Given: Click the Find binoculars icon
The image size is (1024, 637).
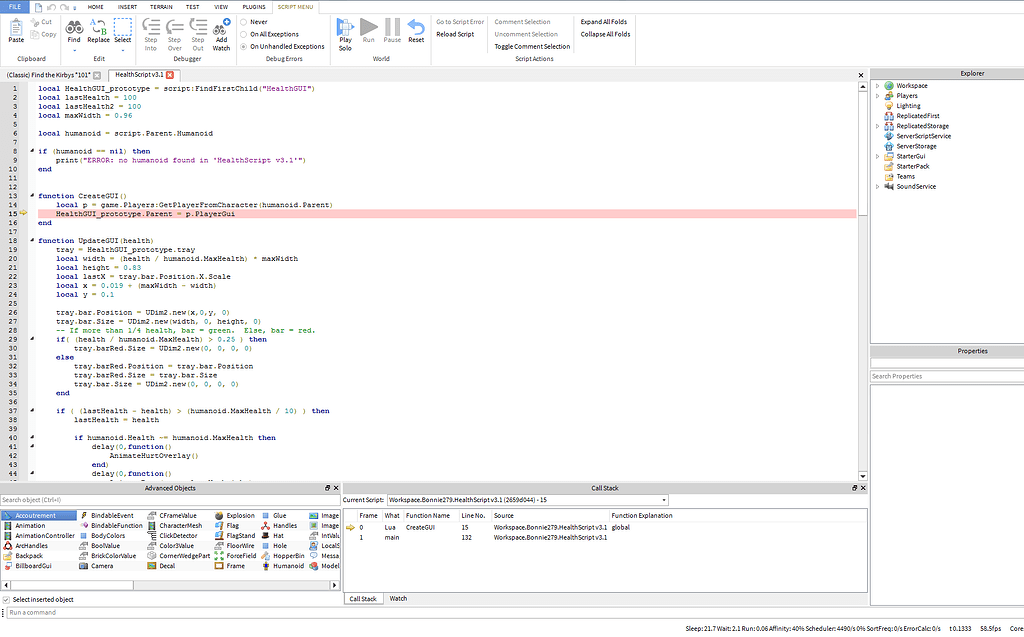Looking at the screenshot, I should 74,27.
